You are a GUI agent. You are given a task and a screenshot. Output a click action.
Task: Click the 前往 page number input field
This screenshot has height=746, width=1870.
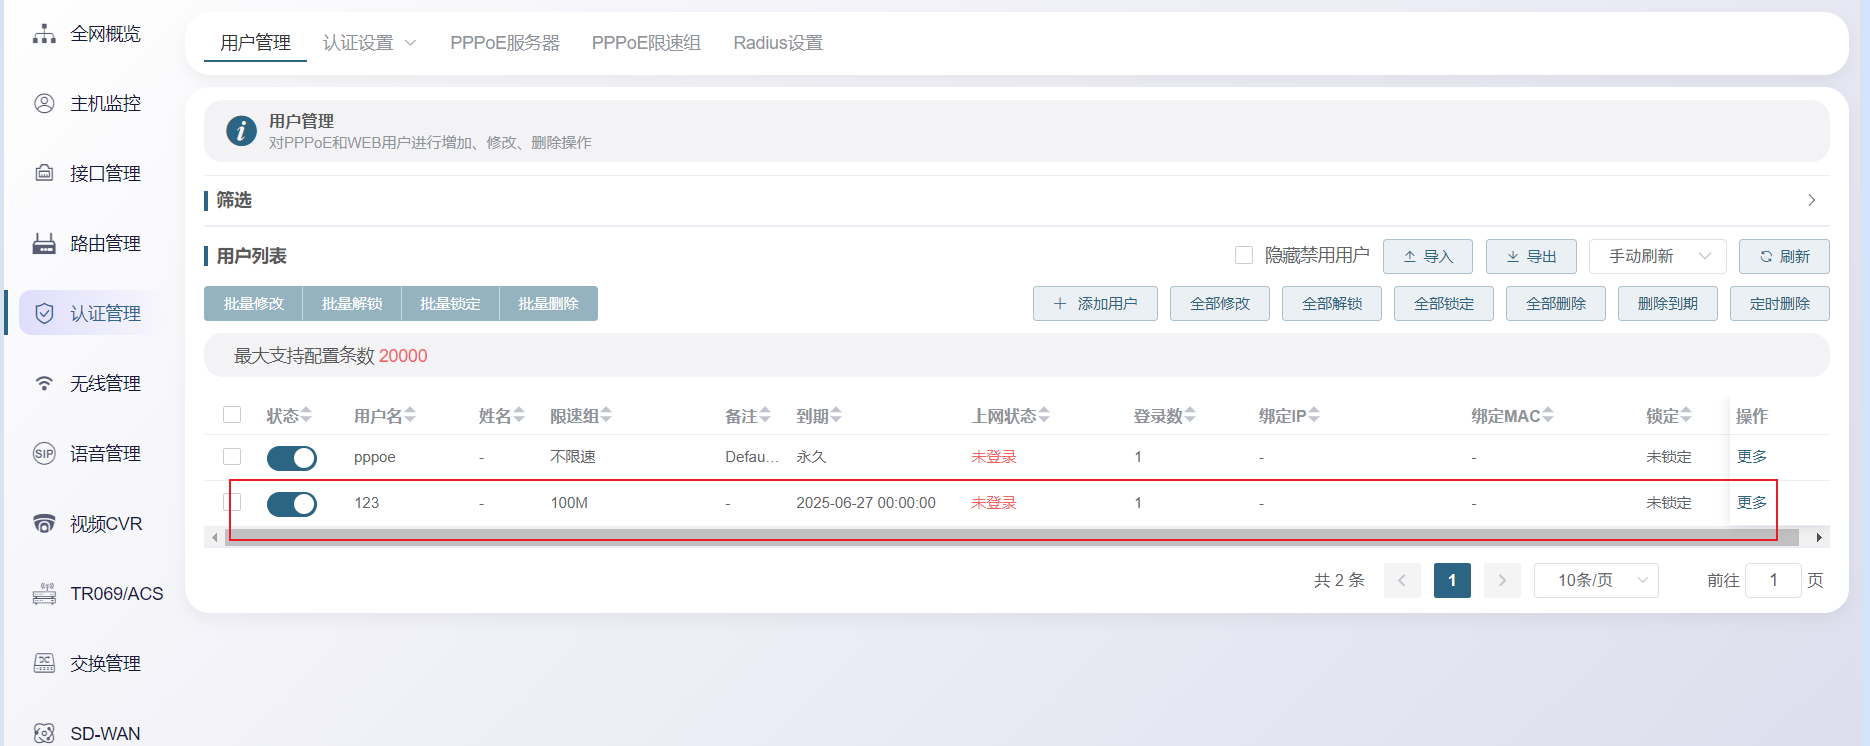[x=1772, y=580]
